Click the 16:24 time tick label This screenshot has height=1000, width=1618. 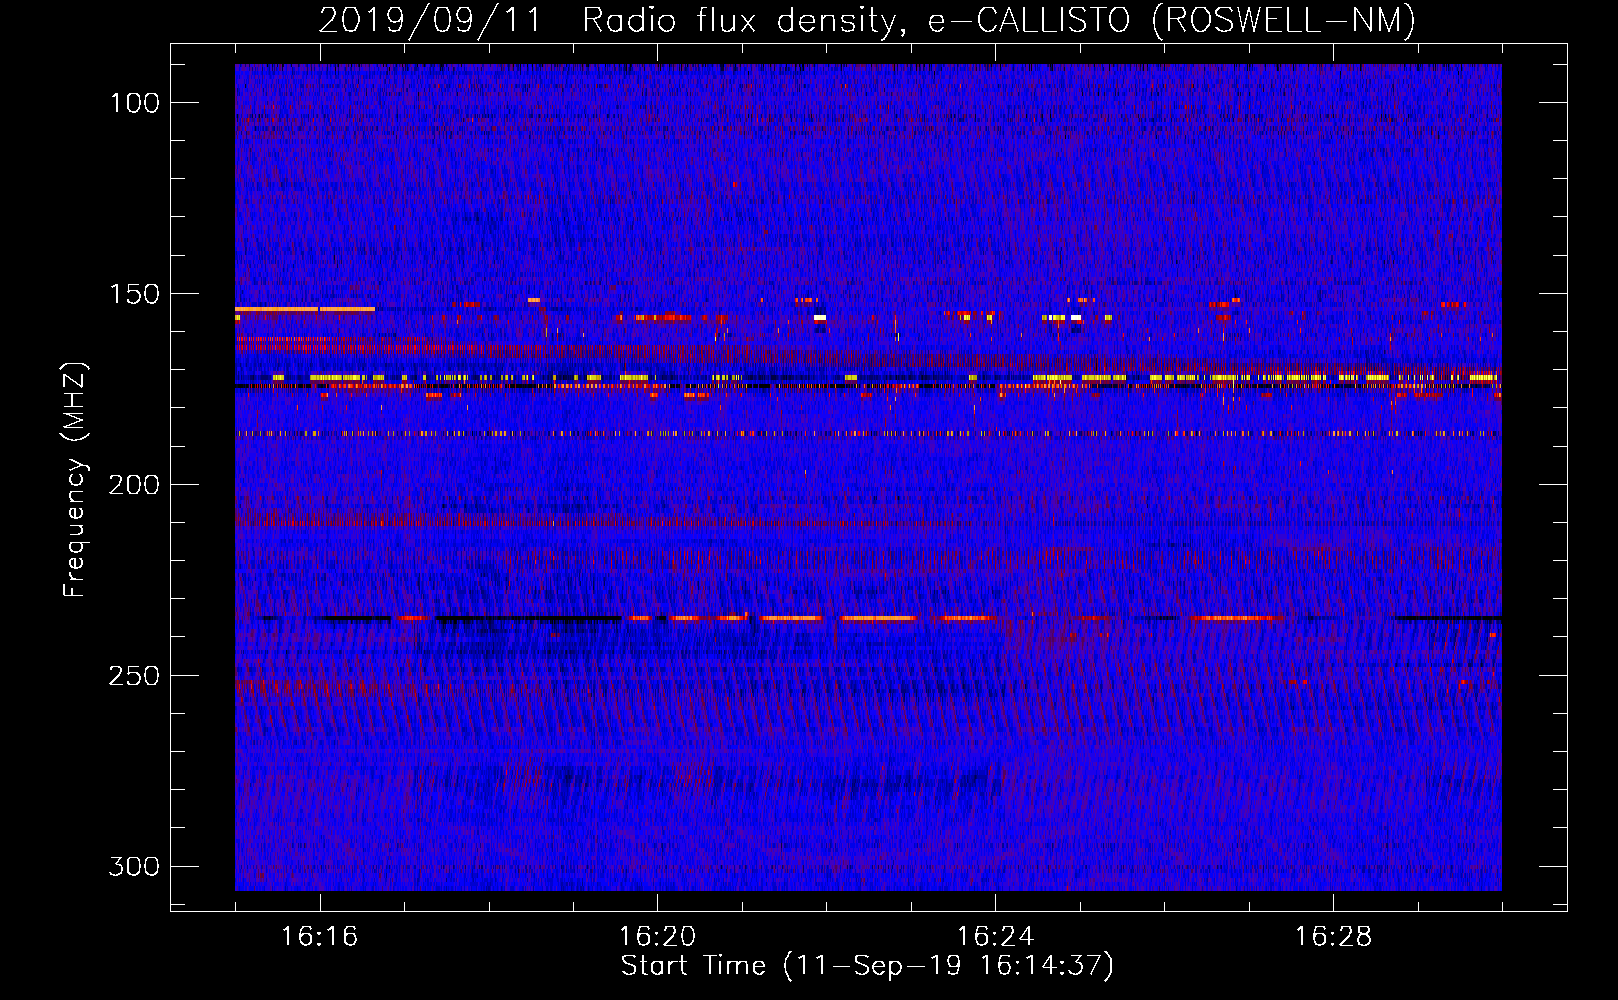(x=995, y=937)
